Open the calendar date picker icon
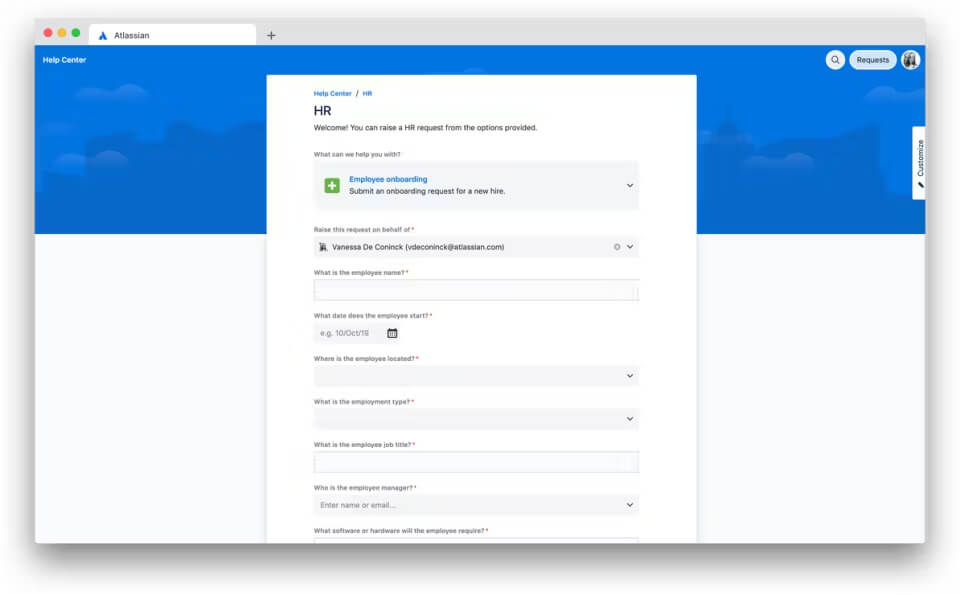 coord(392,334)
